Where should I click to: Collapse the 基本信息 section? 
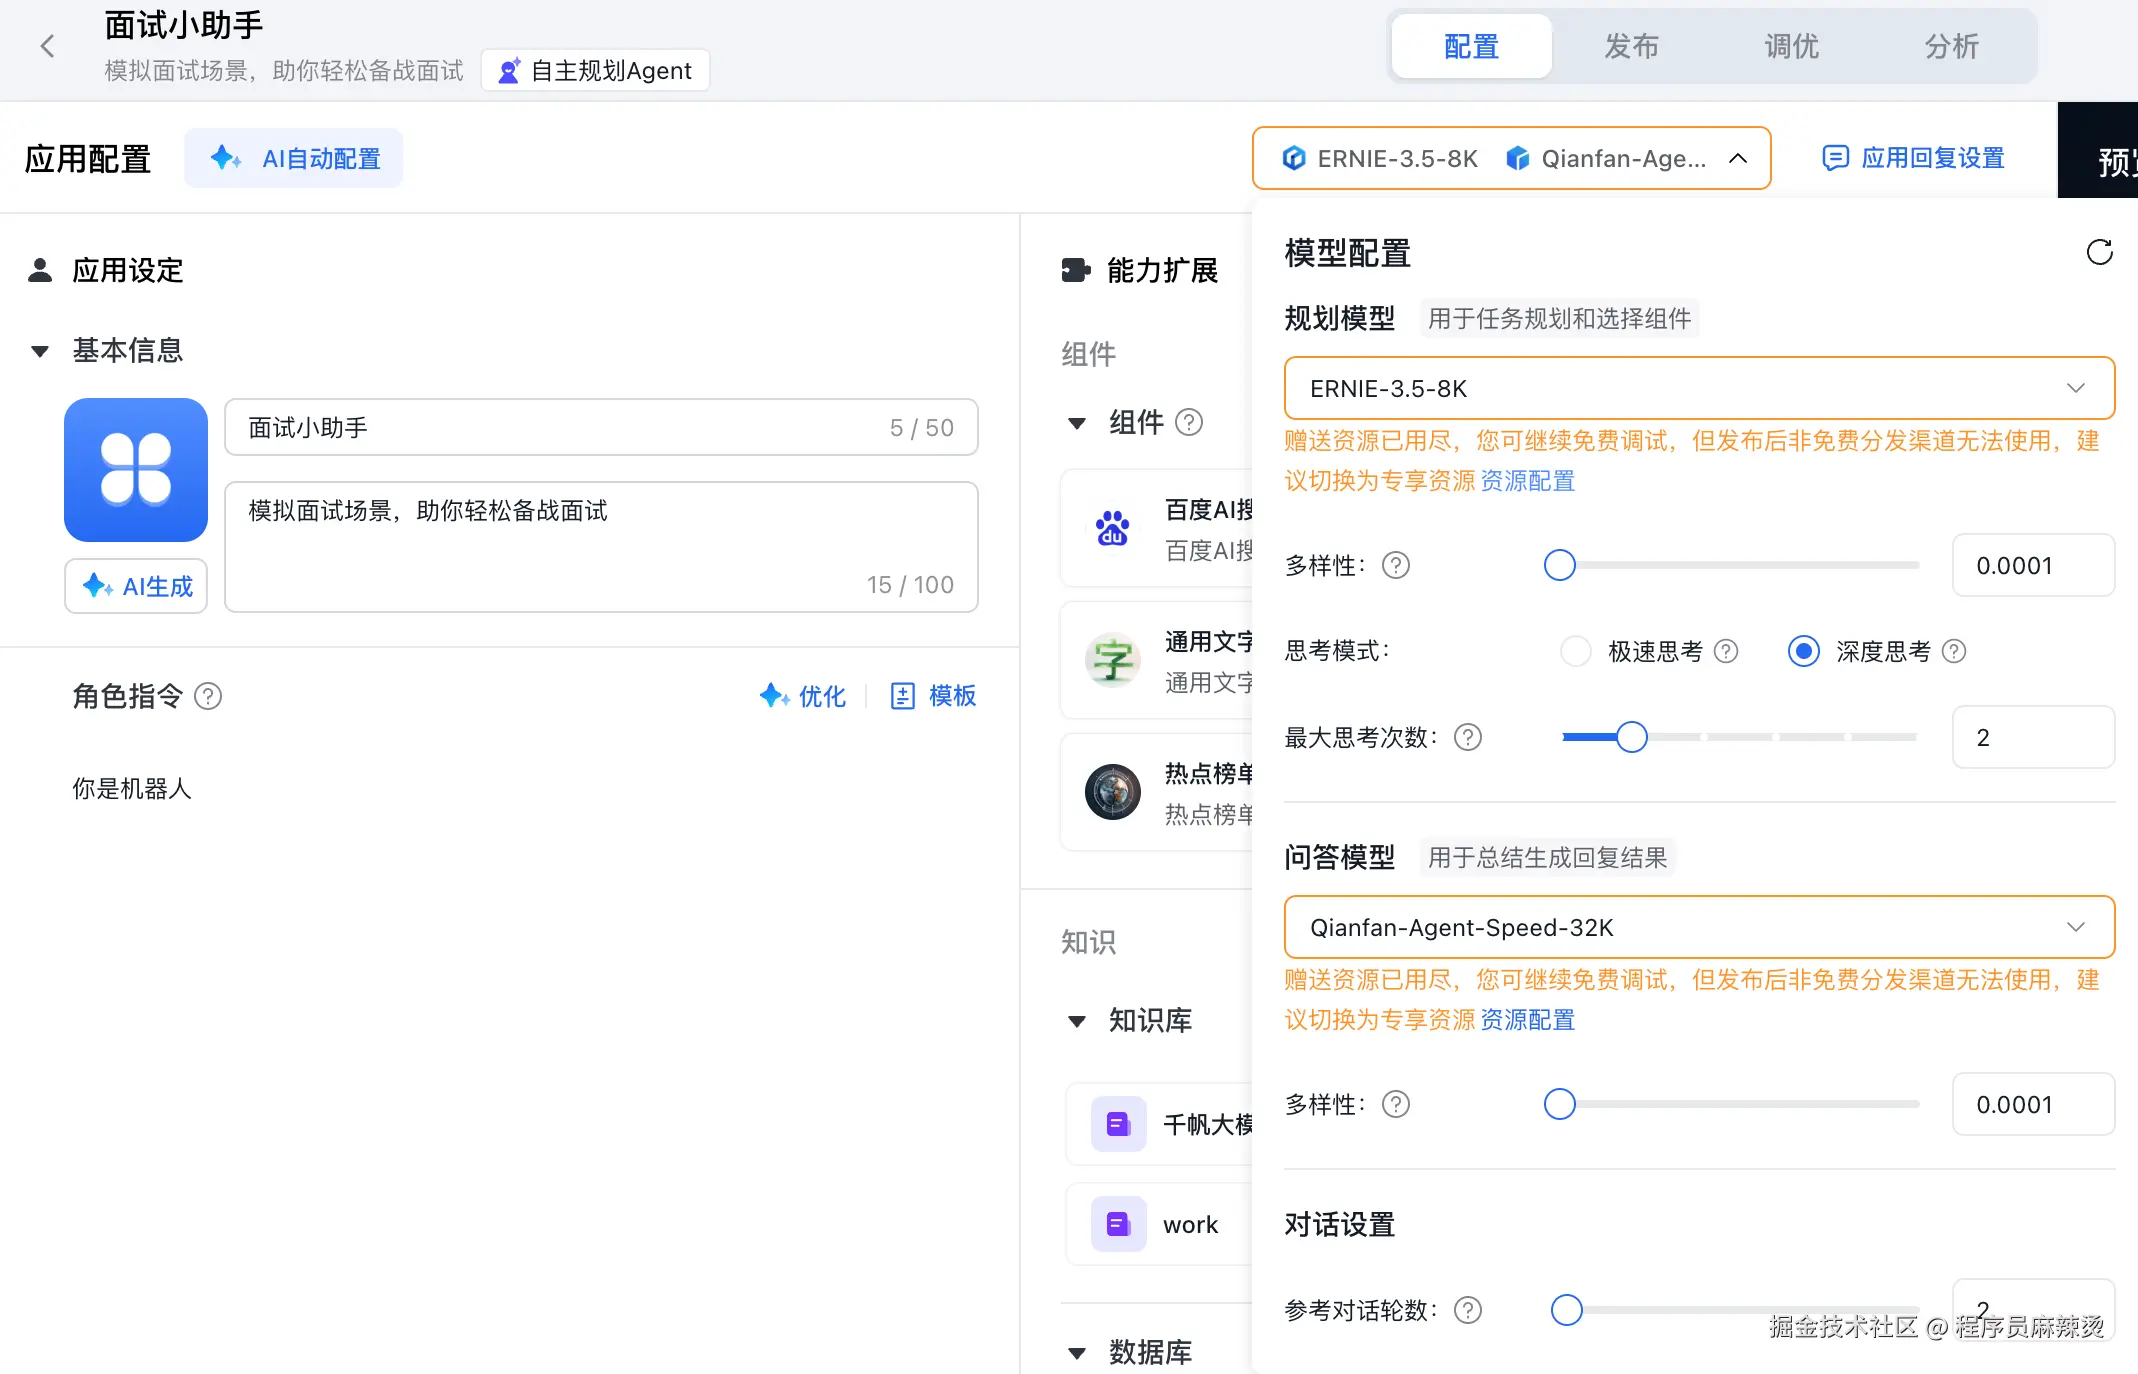click(40, 350)
